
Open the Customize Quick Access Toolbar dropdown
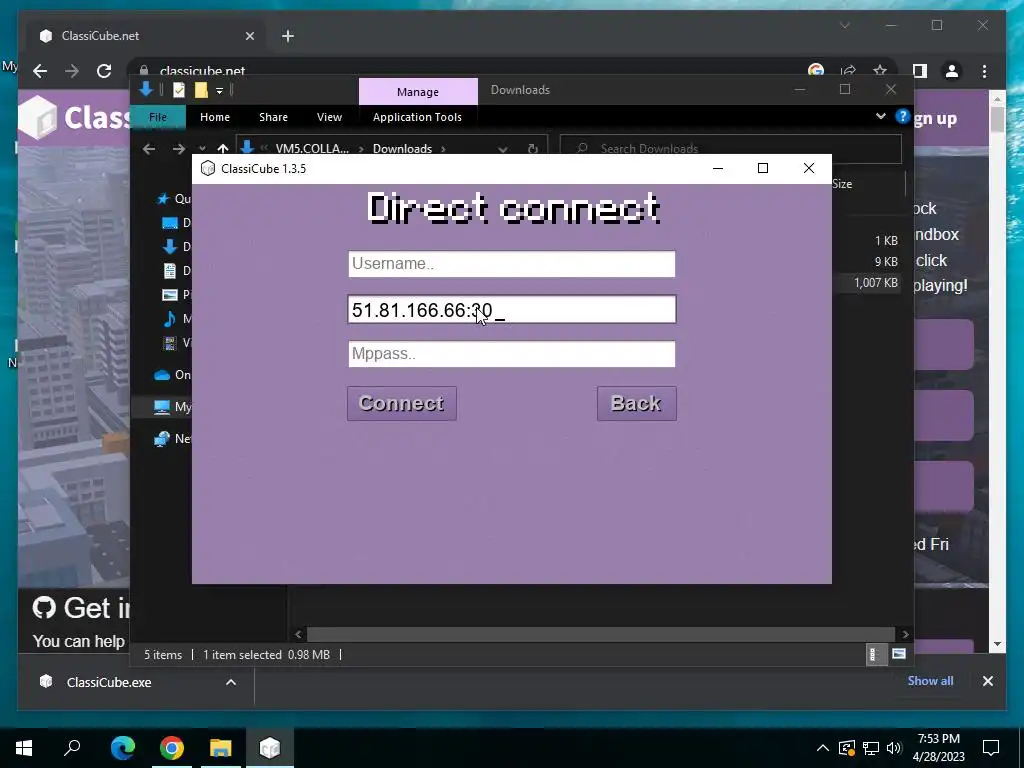click(x=219, y=90)
